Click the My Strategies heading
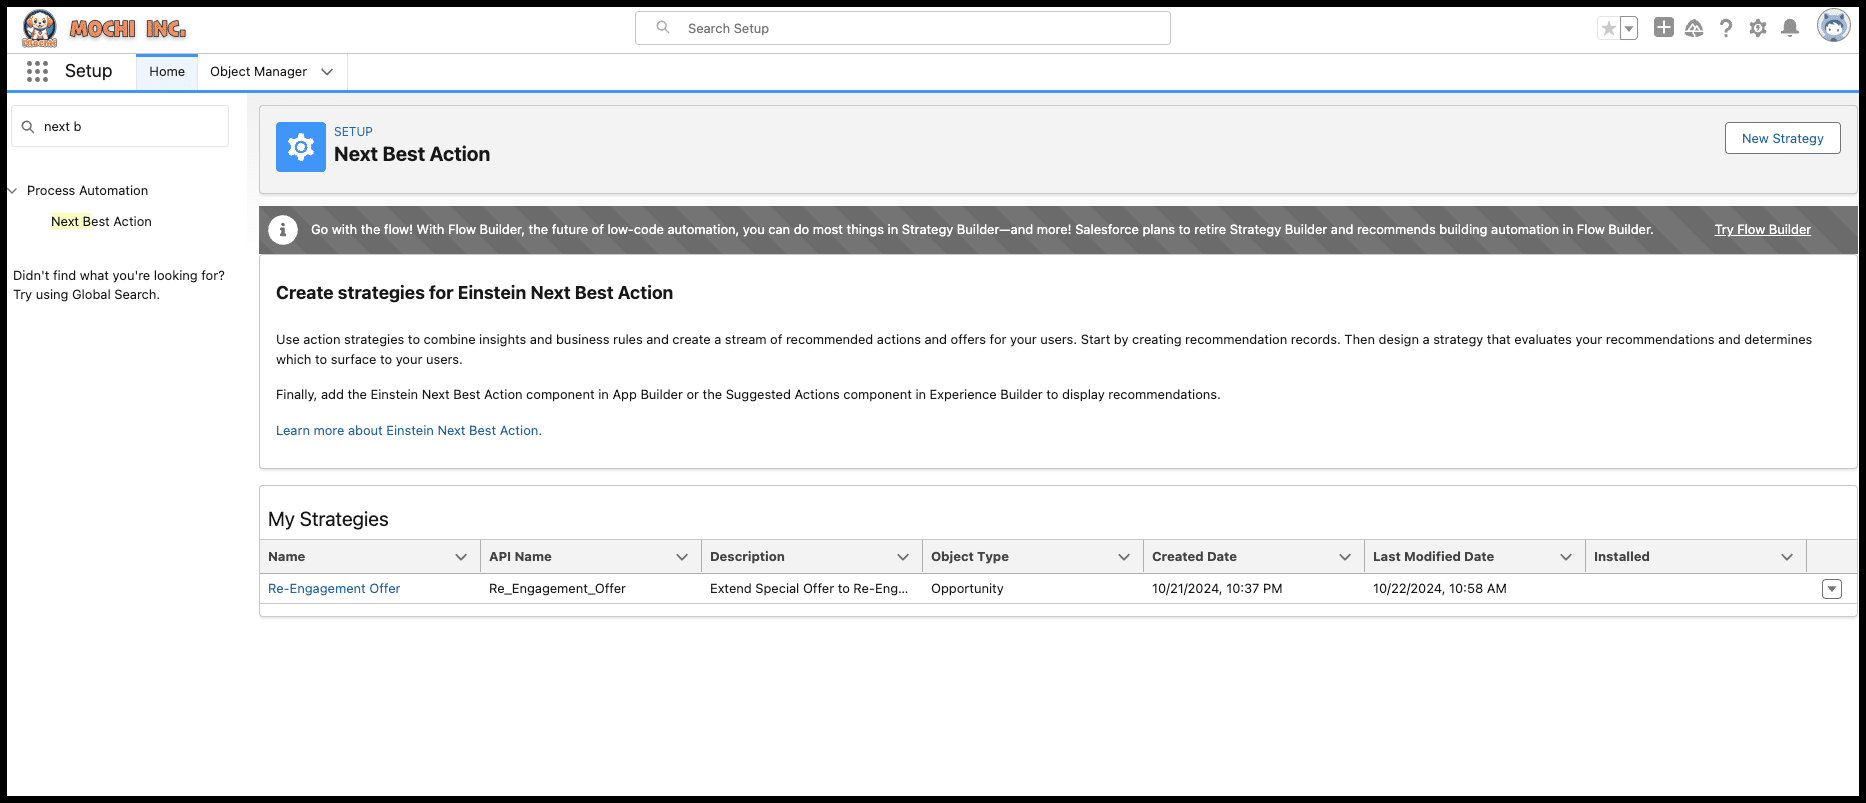Image resolution: width=1866 pixels, height=803 pixels. pyautogui.click(x=328, y=519)
